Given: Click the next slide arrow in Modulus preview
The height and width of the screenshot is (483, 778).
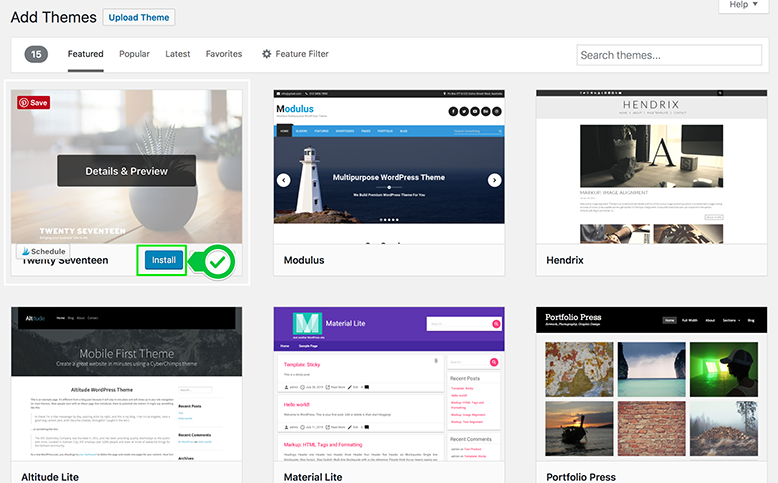Looking at the screenshot, I should pyautogui.click(x=494, y=180).
